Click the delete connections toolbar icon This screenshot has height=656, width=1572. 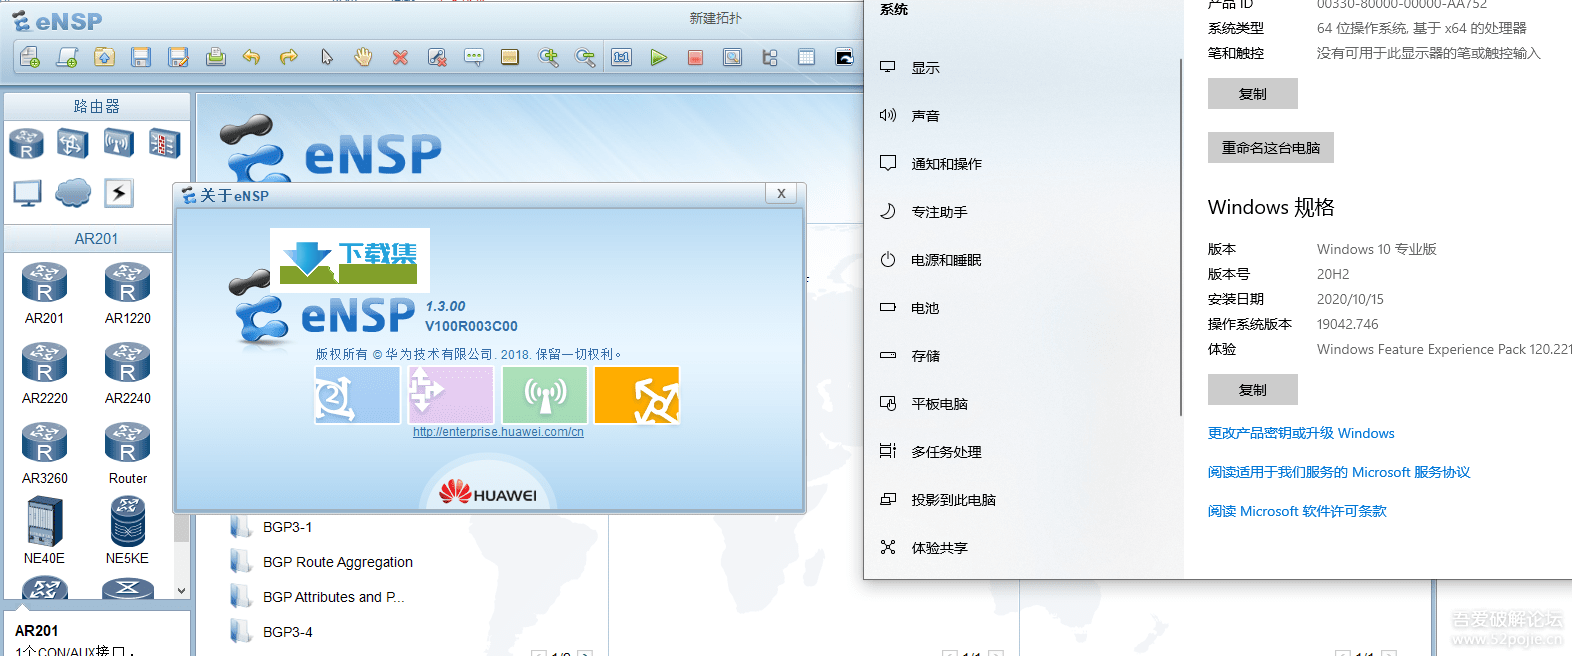(x=437, y=57)
